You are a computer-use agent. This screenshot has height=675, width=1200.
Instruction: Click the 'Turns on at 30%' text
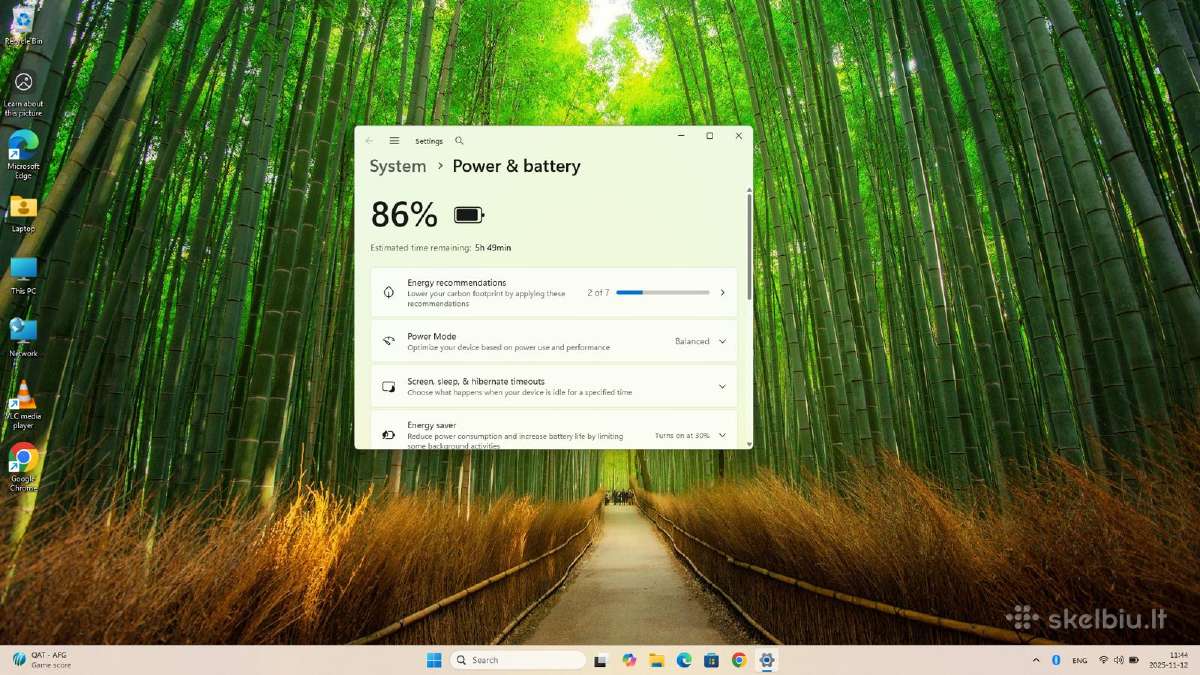click(682, 435)
